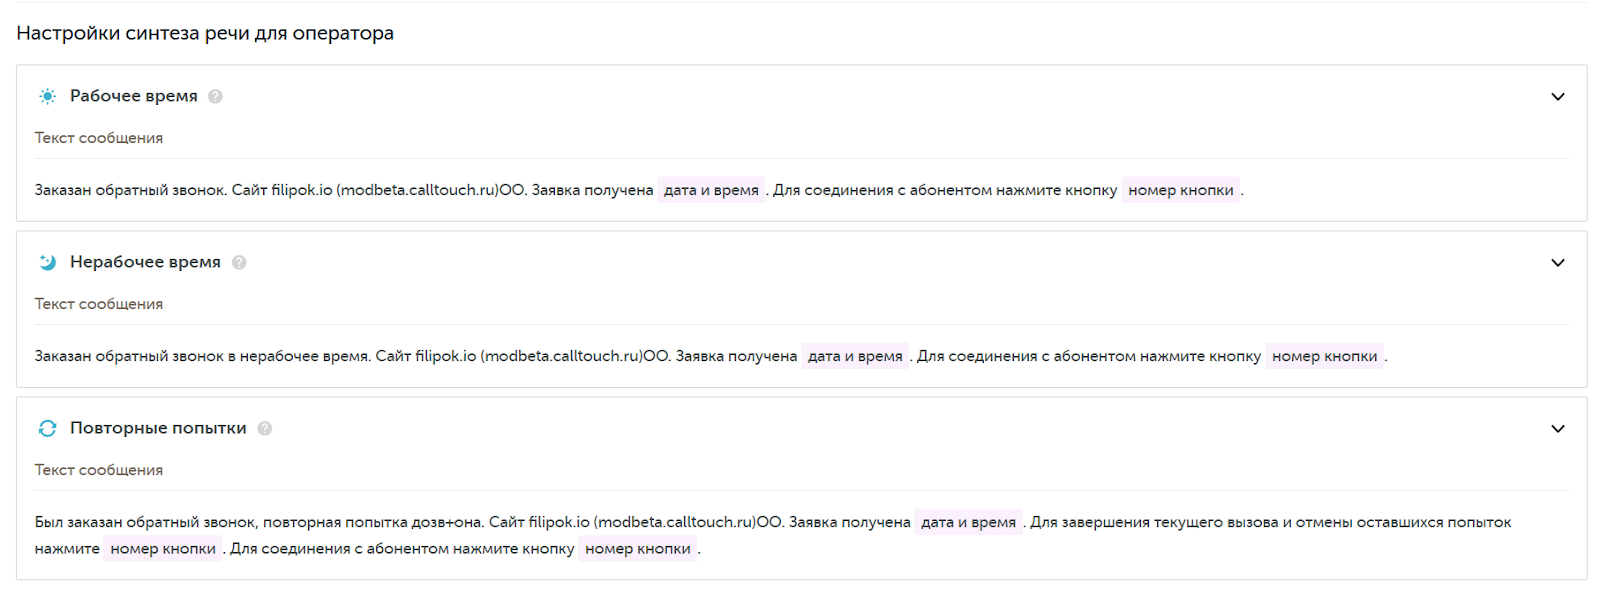Open help tooltip for Повторные попытки

(x=265, y=428)
